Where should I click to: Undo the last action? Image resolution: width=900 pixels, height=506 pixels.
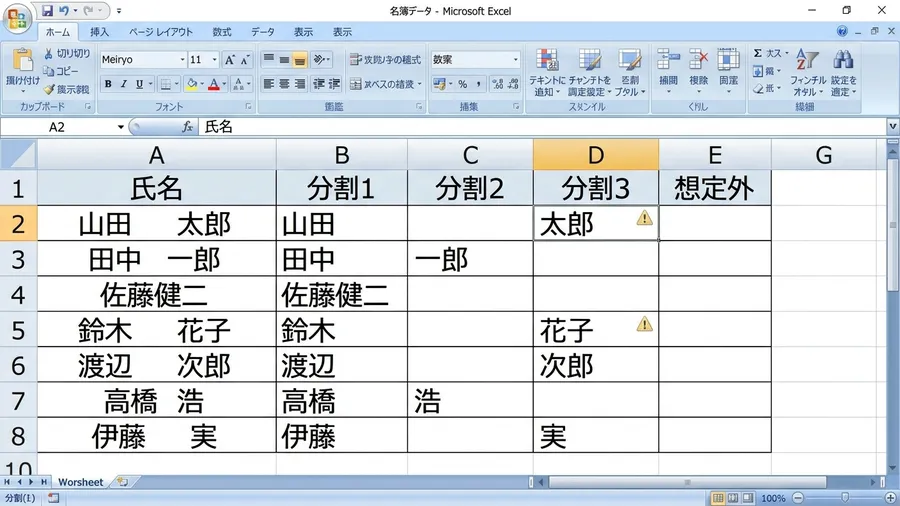[x=64, y=10]
